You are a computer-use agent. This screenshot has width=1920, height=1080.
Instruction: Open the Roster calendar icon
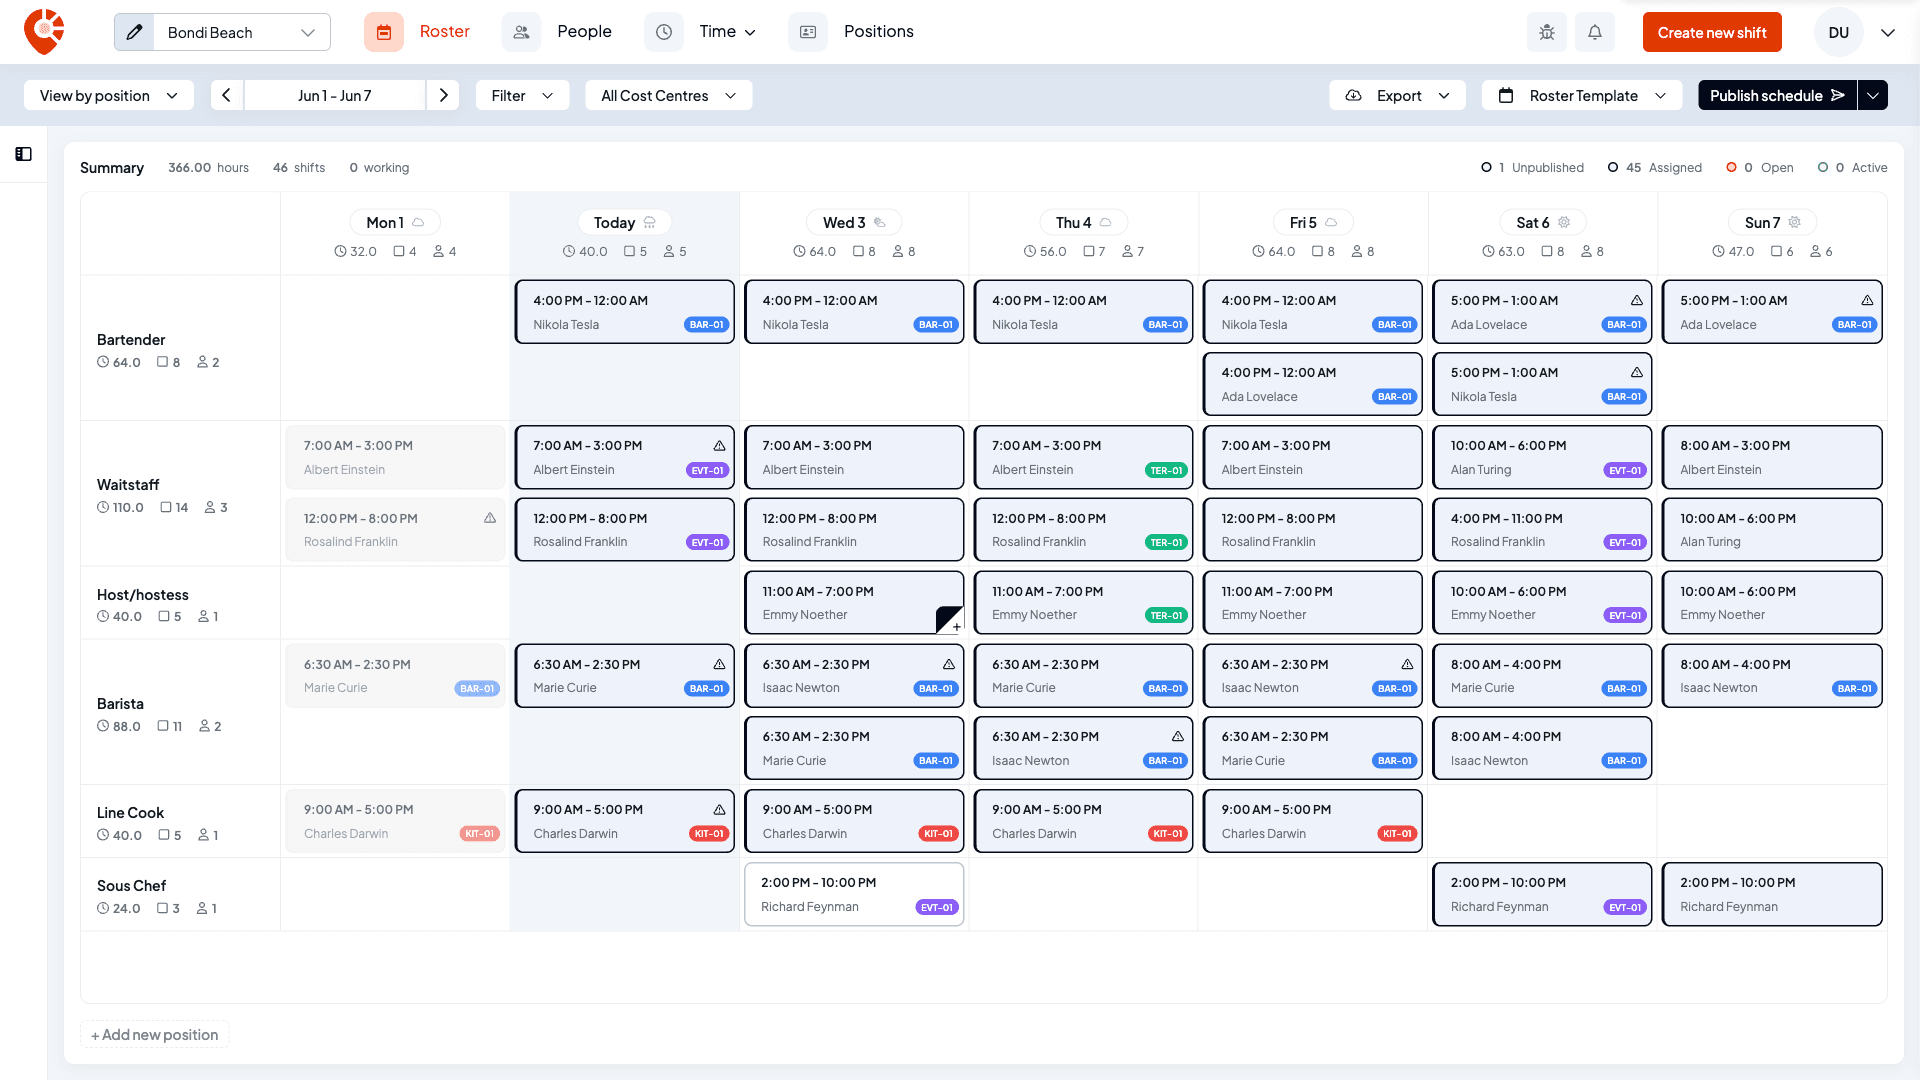click(x=384, y=32)
